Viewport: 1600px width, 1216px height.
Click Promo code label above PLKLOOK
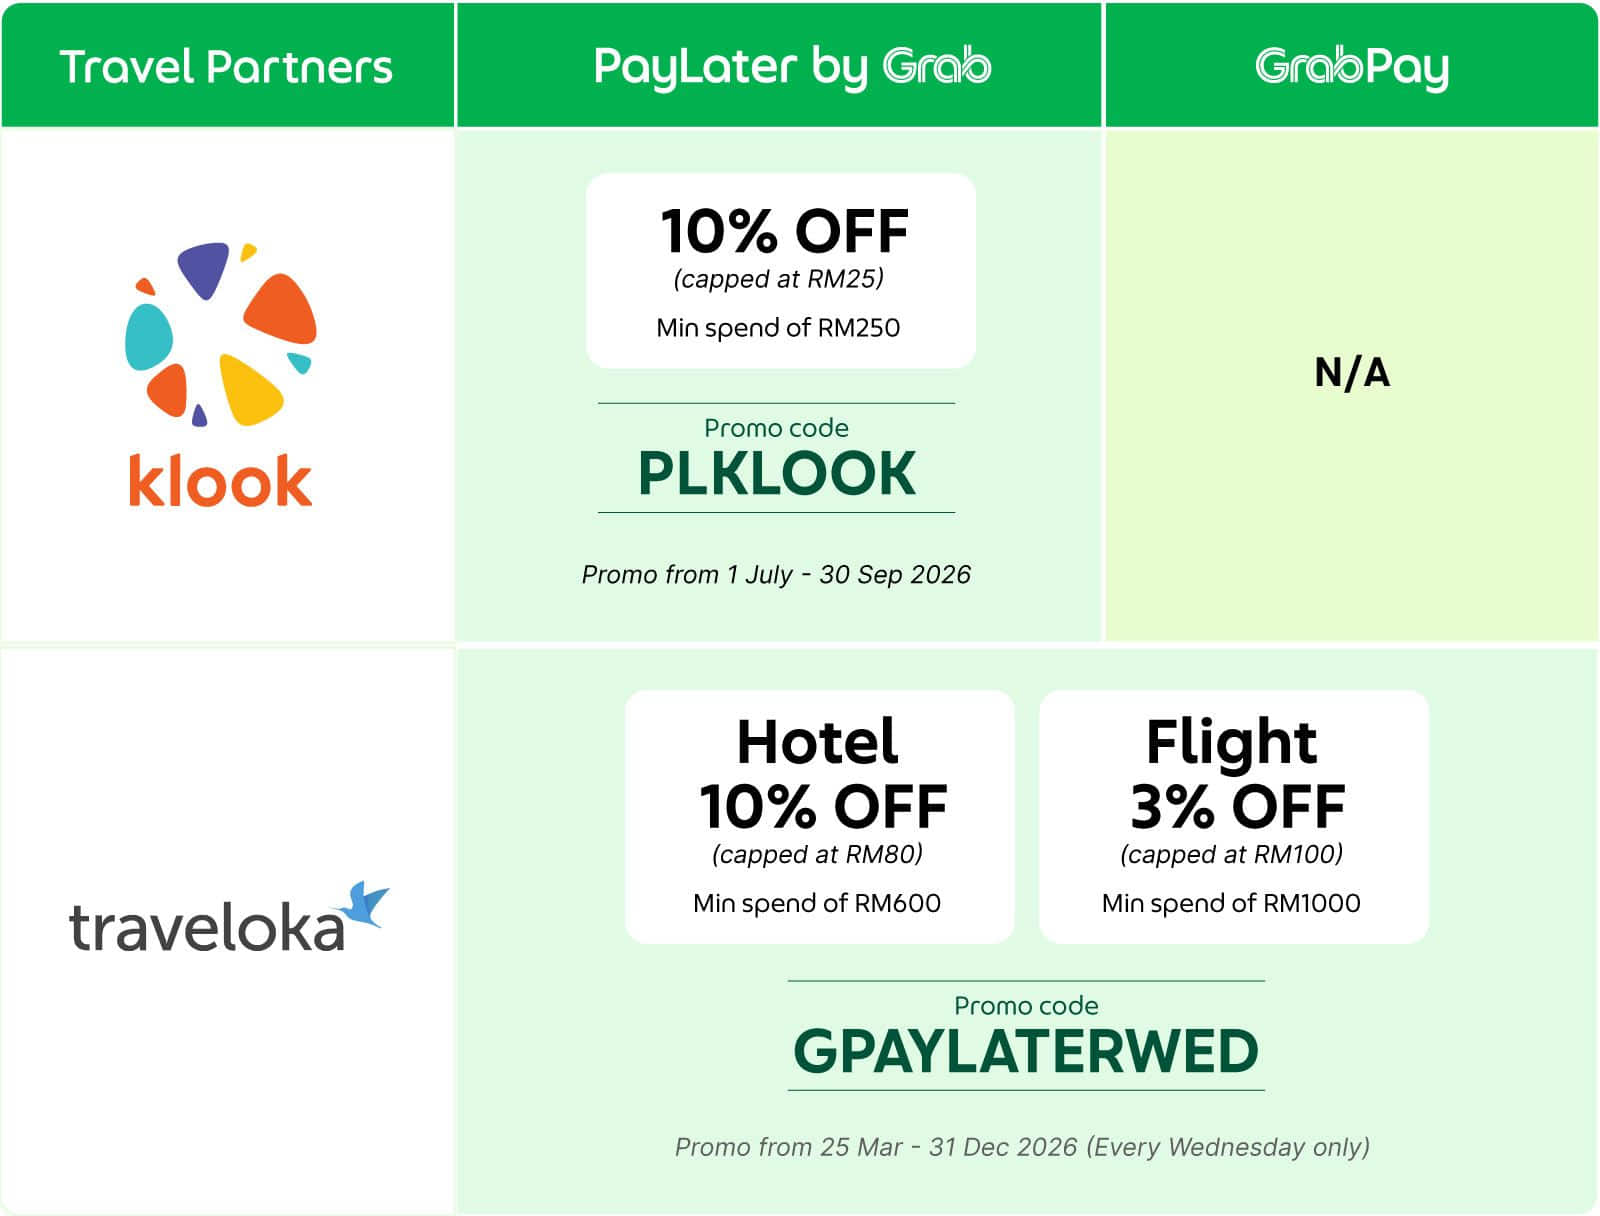coord(776,427)
